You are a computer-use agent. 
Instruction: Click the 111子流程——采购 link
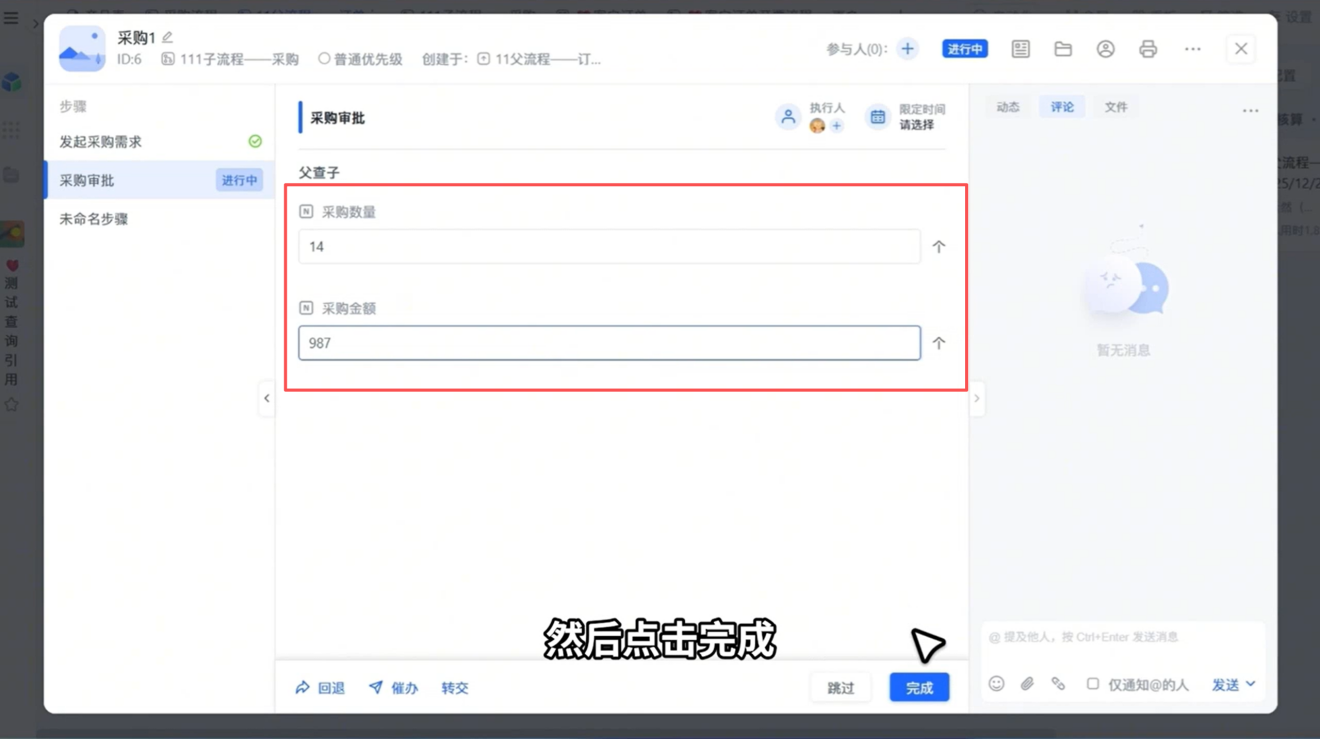coord(230,59)
